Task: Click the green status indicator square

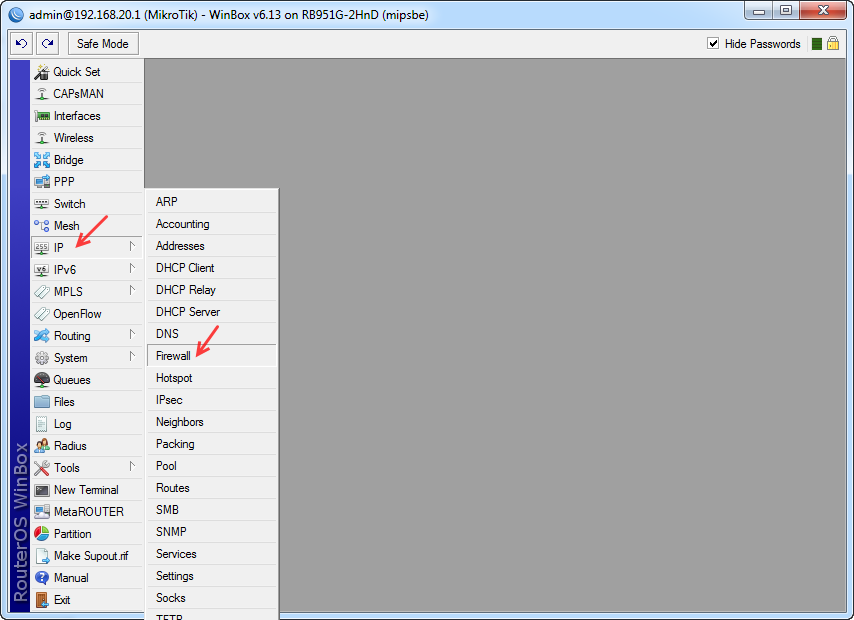Action: coord(816,44)
